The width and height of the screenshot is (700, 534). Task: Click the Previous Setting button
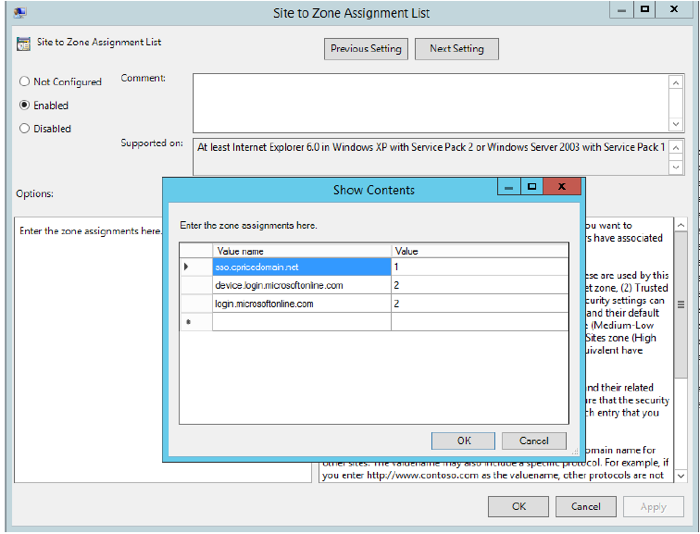(365, 48)
